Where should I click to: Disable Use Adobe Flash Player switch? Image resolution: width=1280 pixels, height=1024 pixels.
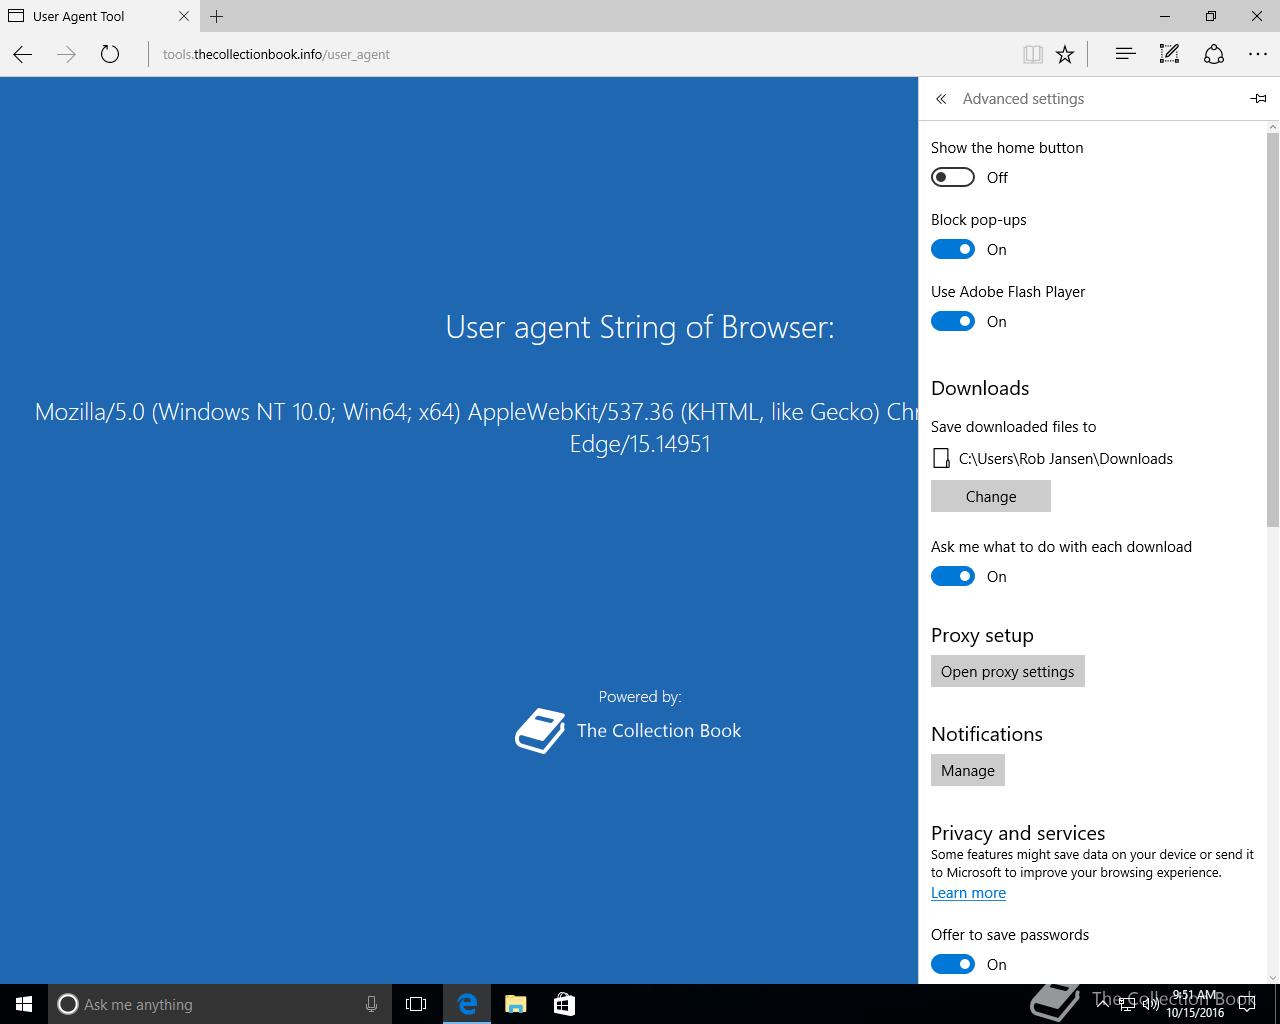[953, 321]
